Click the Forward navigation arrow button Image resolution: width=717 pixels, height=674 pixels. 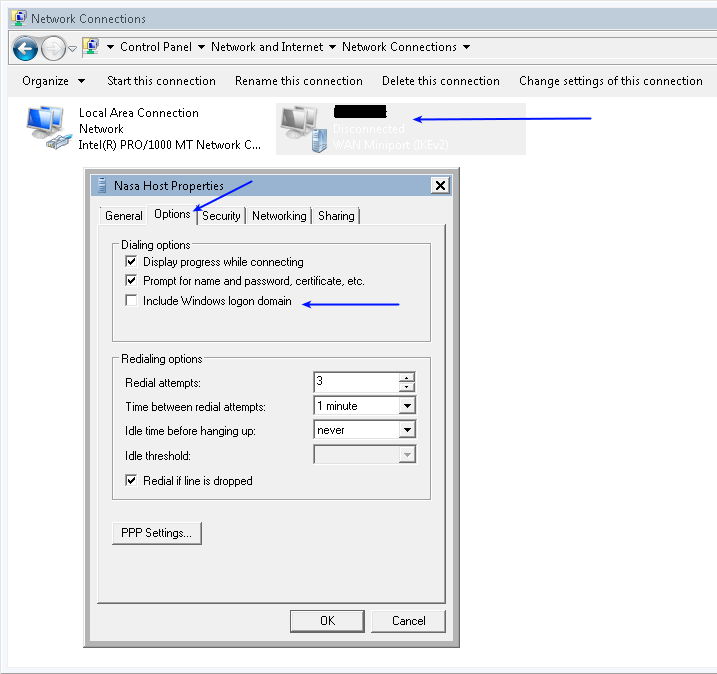[x=53, y=48]
